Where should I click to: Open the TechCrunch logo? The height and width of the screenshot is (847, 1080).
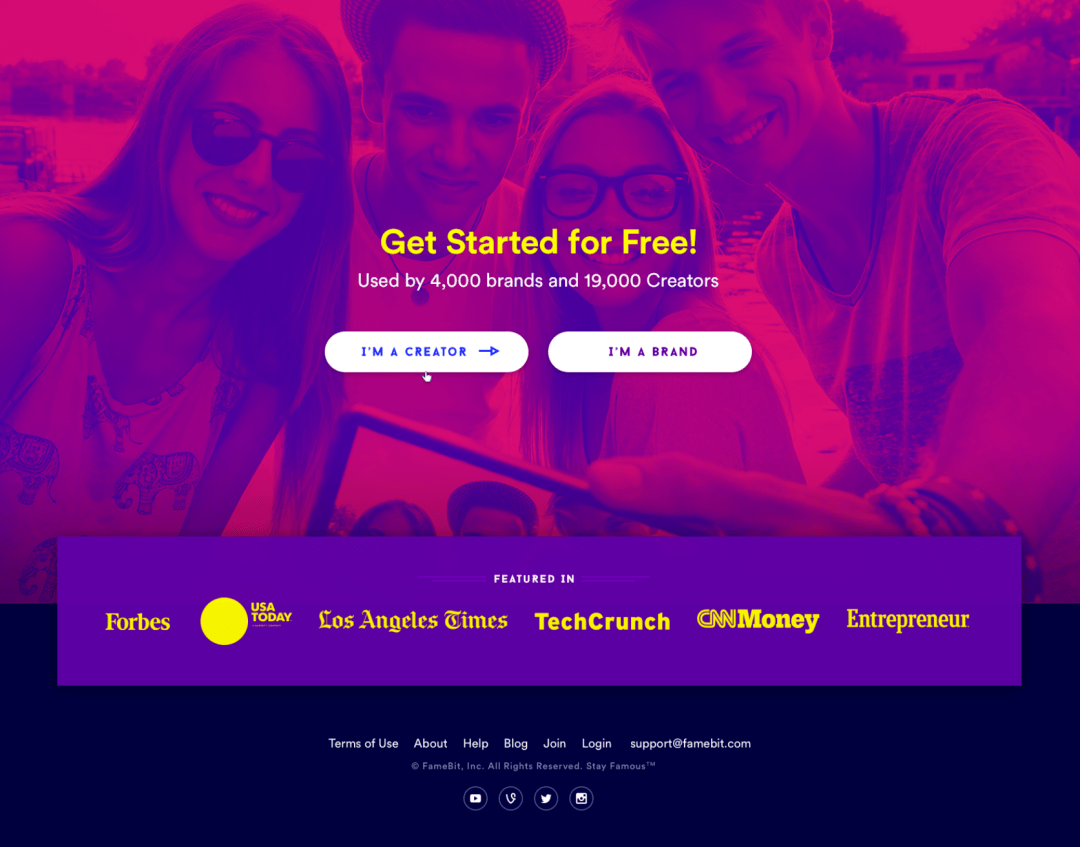(x=602, y=622)
